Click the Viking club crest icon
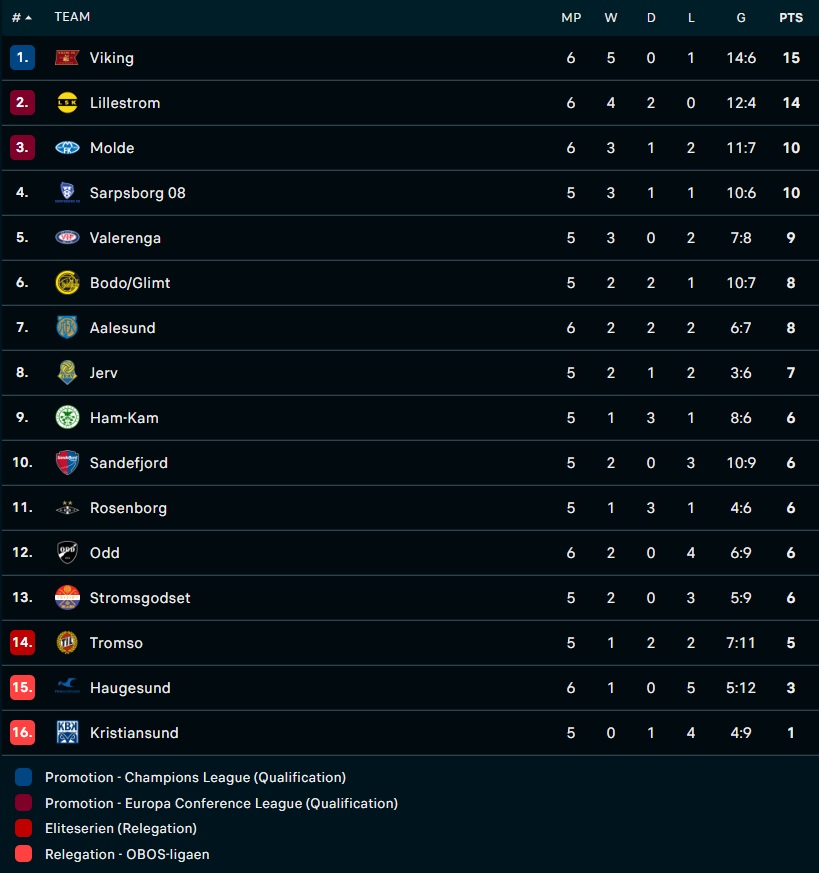 coord(67,58)
